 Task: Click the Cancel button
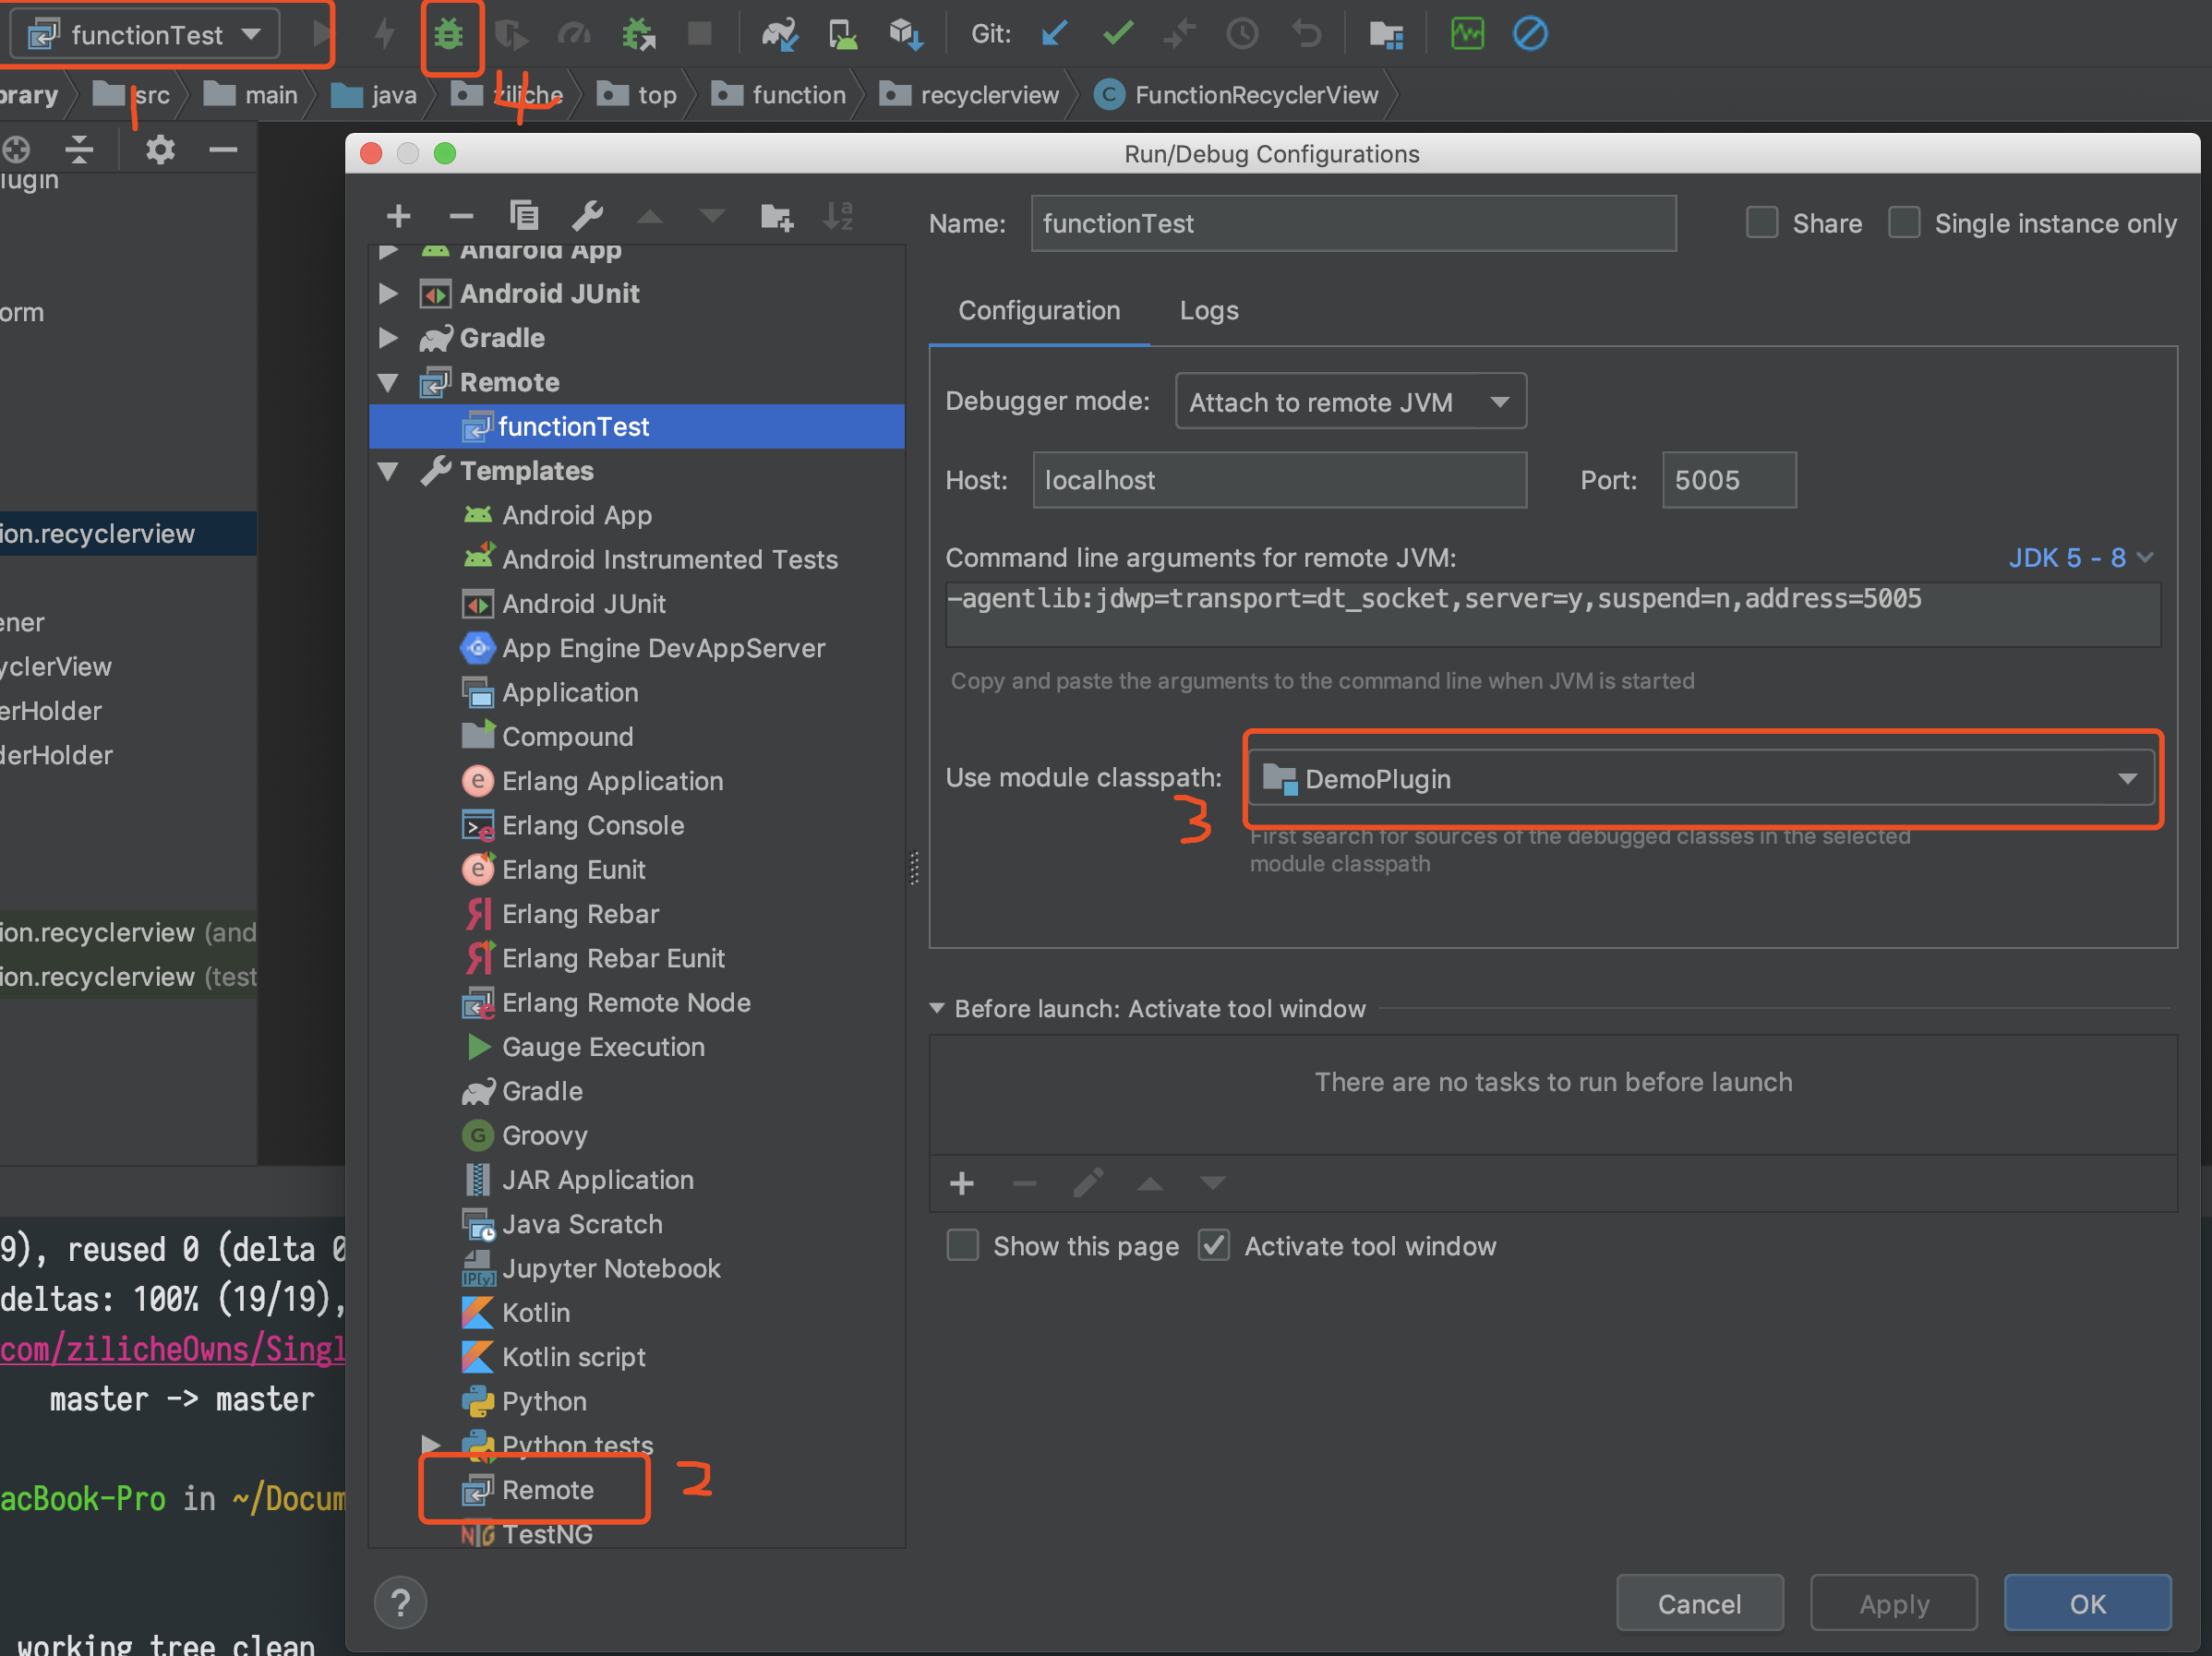[1698, 1603]
